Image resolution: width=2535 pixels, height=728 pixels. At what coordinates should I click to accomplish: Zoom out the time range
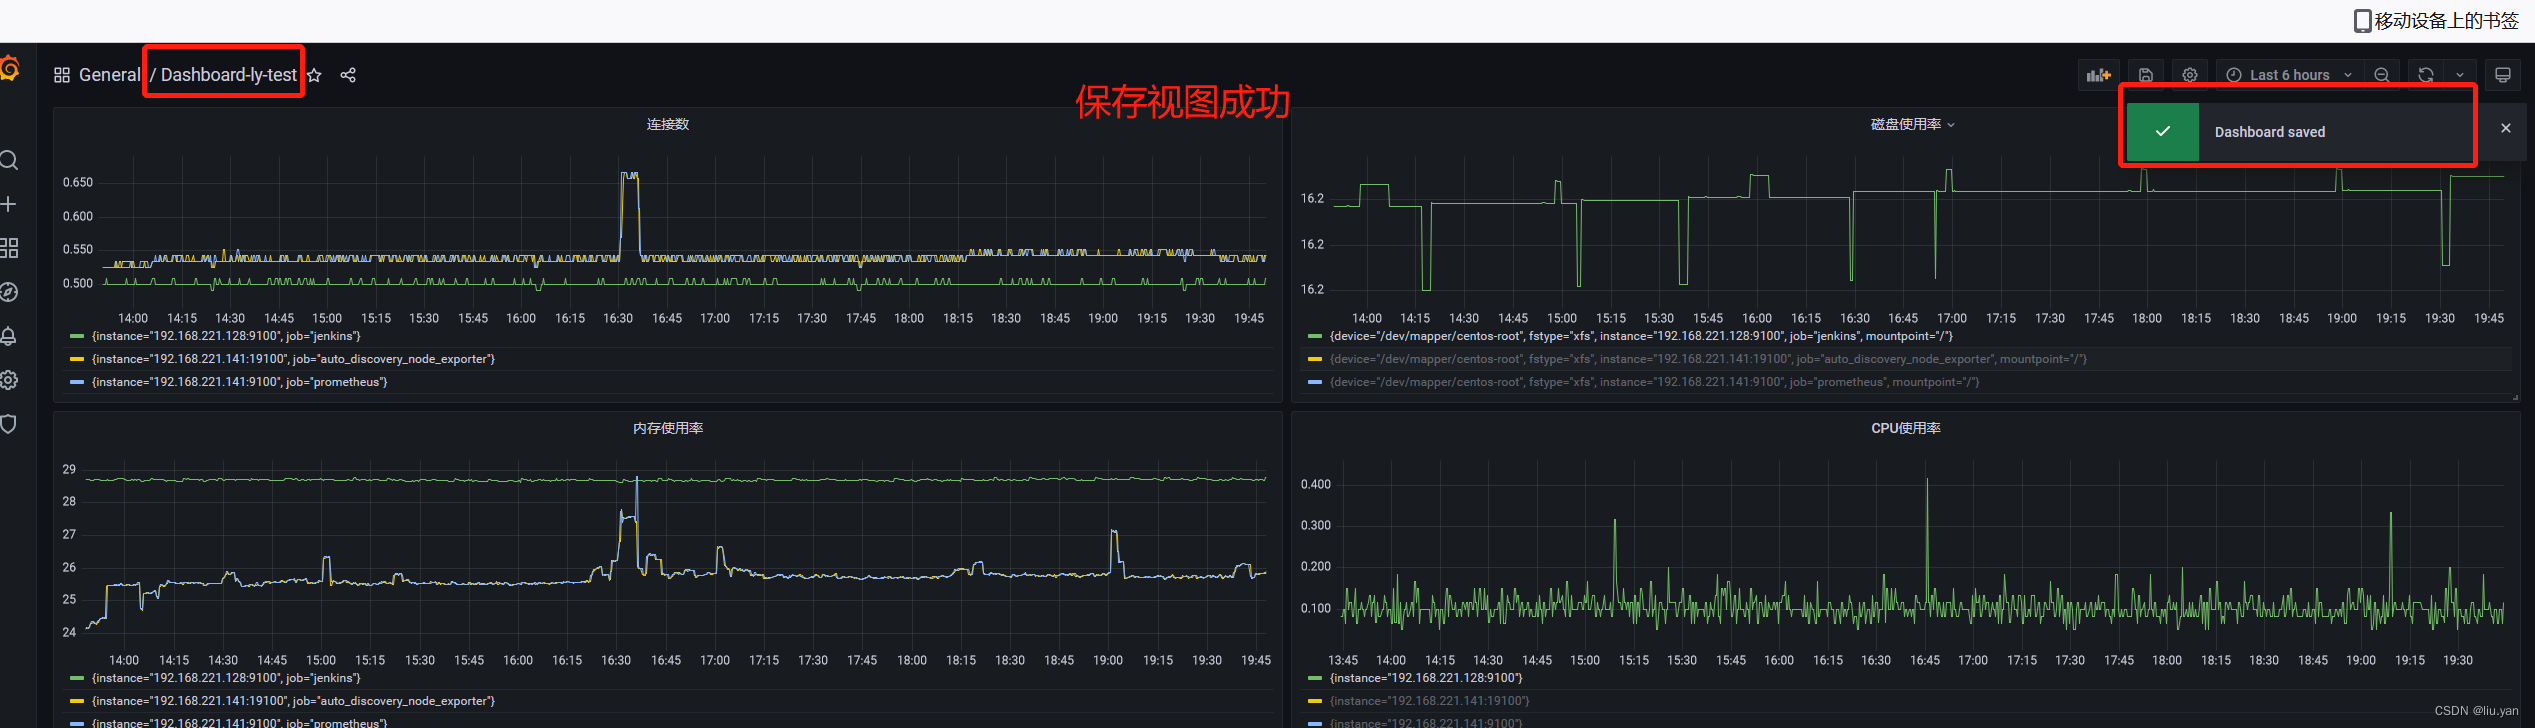pyautogui.click(x=2382, y=75)
